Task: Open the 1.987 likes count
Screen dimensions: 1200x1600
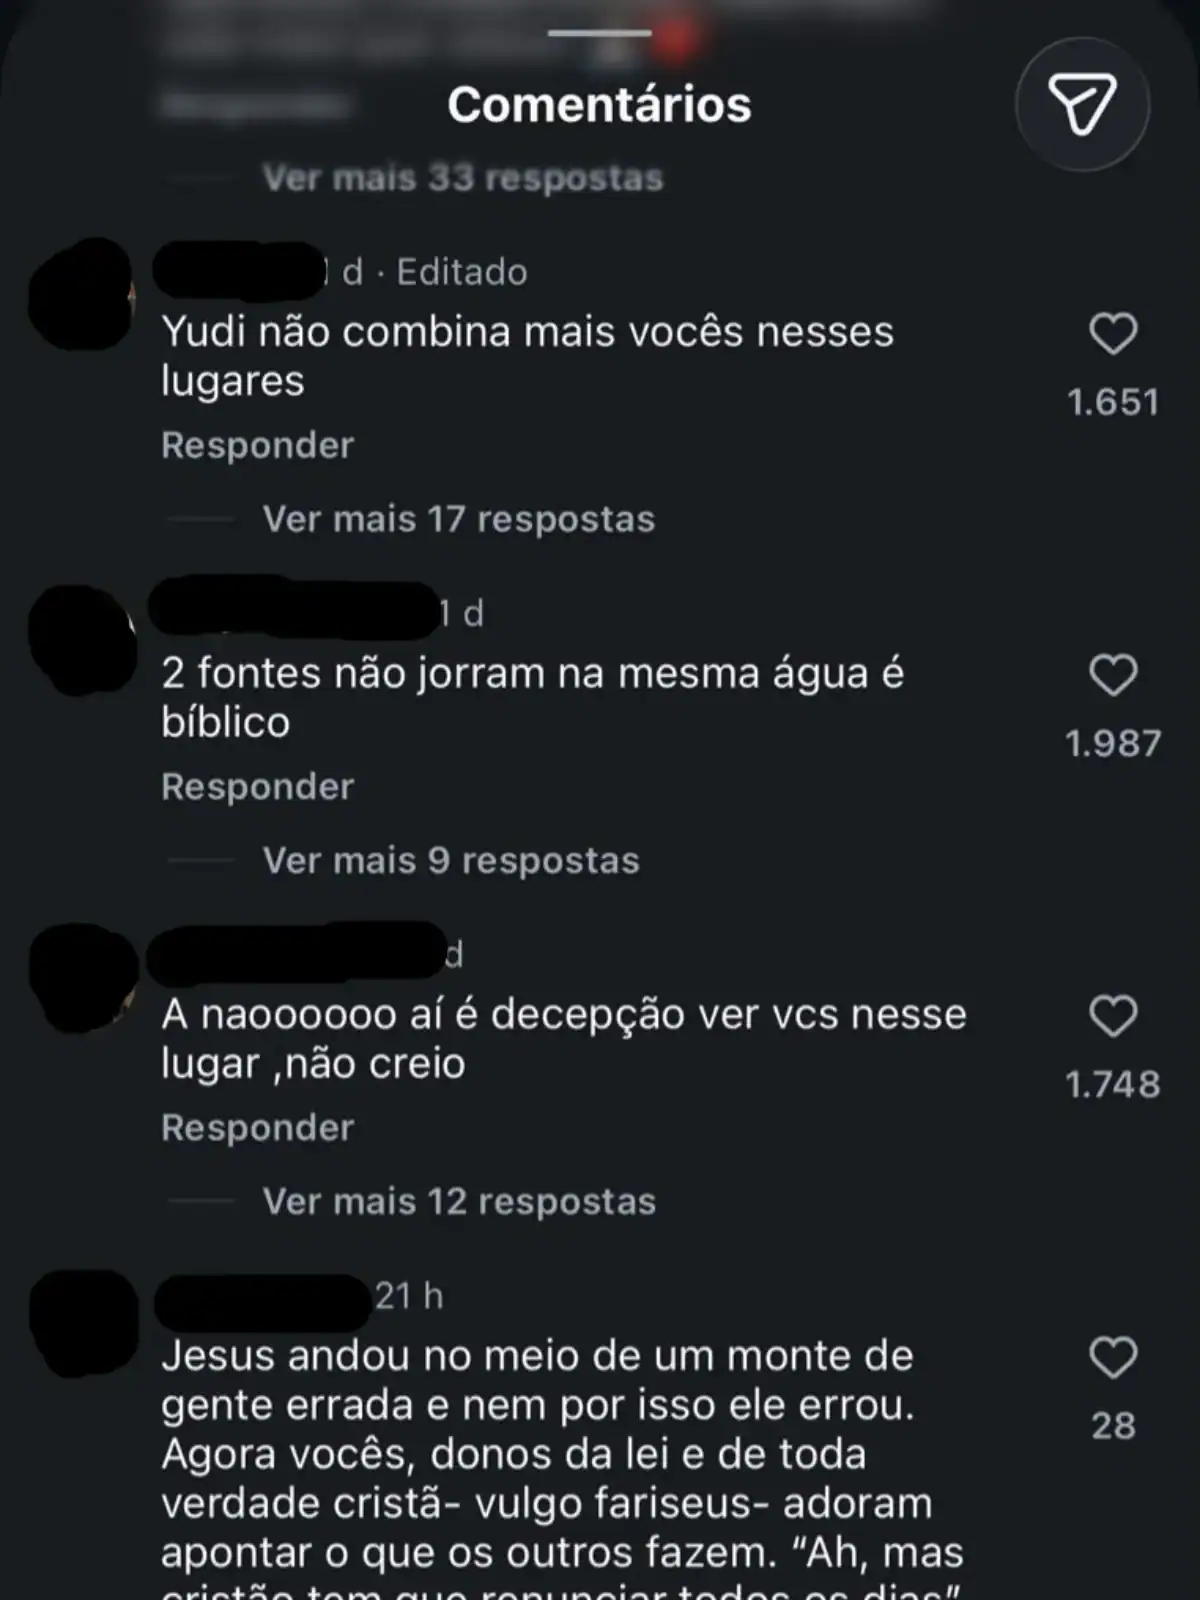Action: point(1113,743)
